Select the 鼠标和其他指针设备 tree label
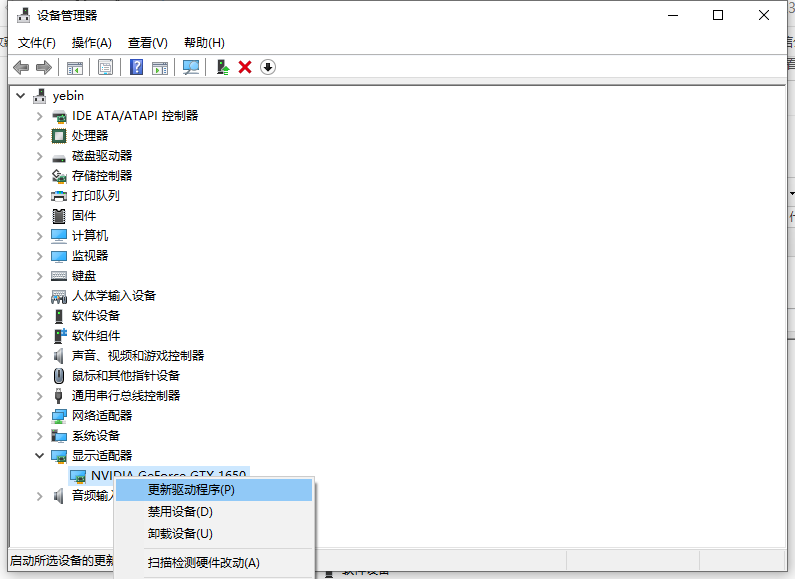The height and width of the screenshot is (579, 795). (x=126, y=376)
